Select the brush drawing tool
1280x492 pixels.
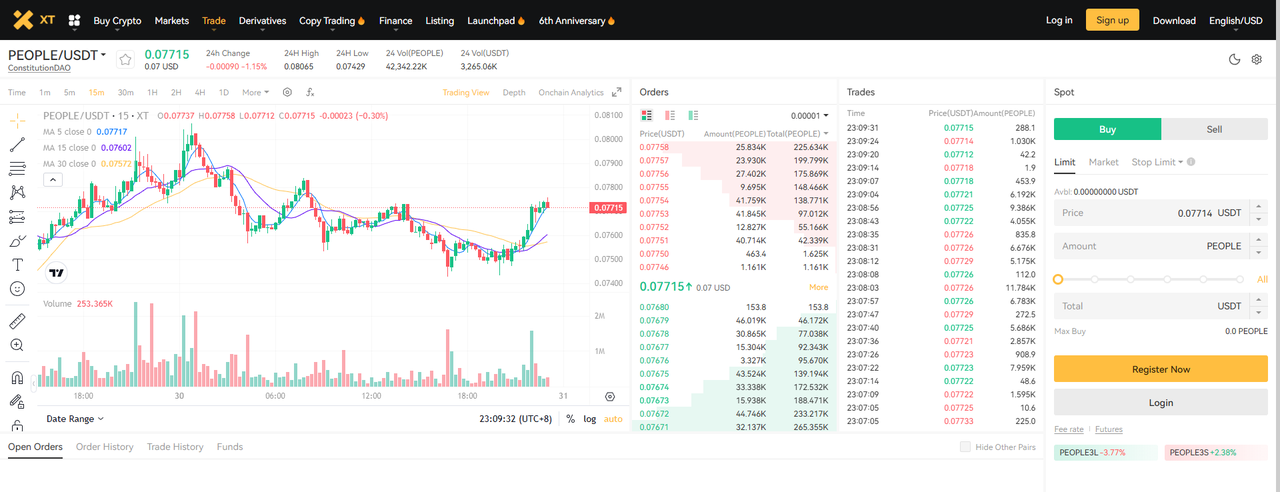[17, 240]
